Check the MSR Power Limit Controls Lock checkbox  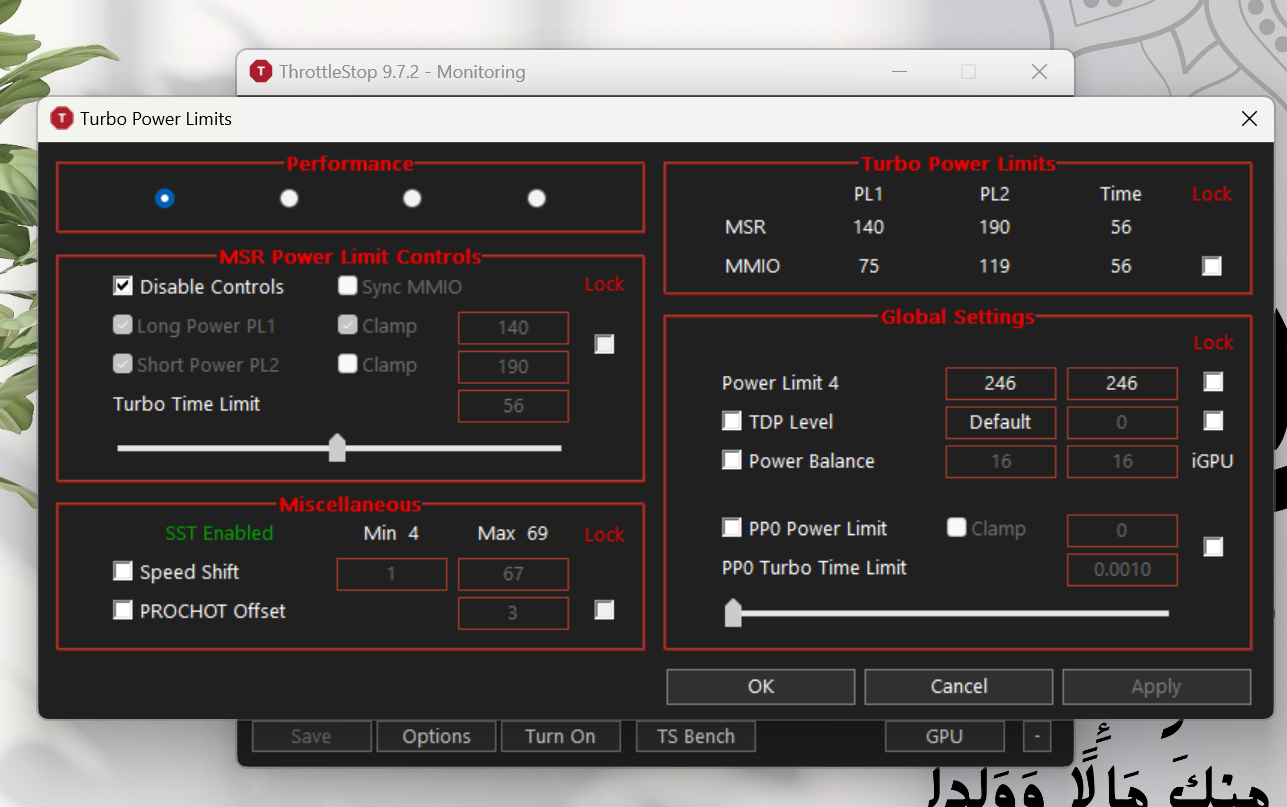point(604,344)
